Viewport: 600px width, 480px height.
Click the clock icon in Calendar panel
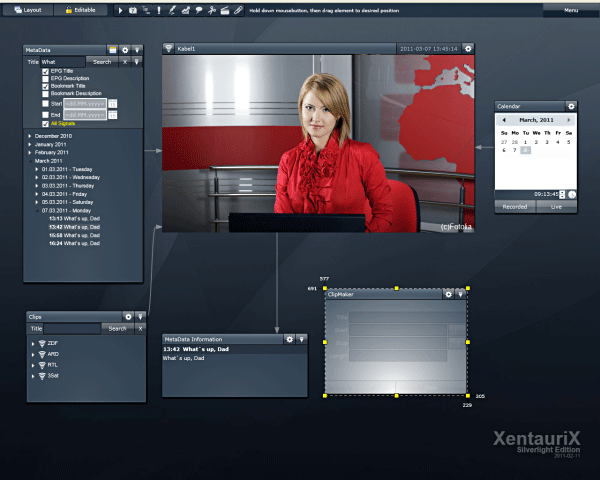click(571, 194)
